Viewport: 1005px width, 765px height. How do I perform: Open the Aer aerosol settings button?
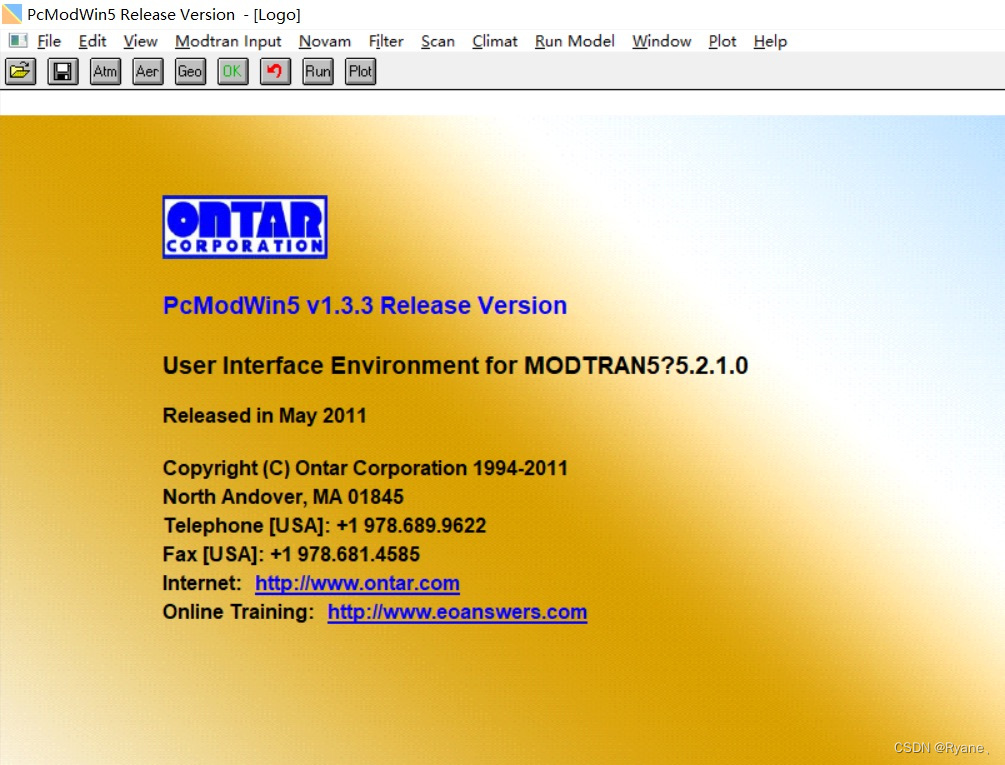pos(147,71)
